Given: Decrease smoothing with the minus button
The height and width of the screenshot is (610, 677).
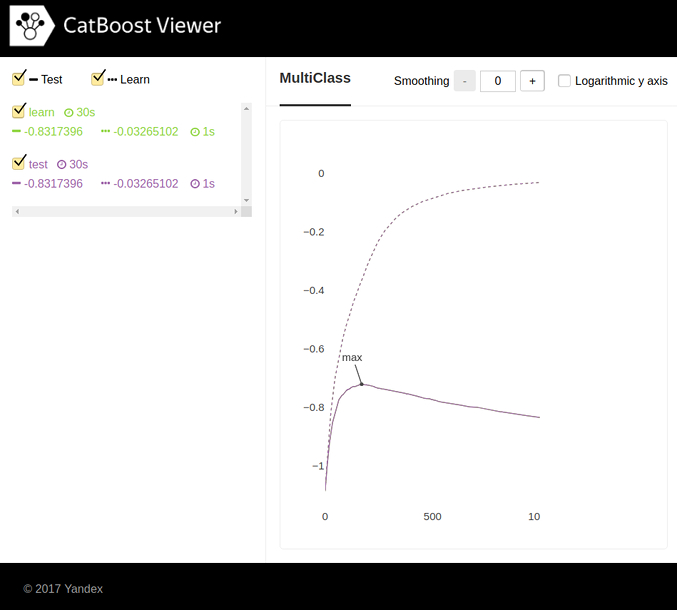Looking at the screenshot, I should pos(465,81).
